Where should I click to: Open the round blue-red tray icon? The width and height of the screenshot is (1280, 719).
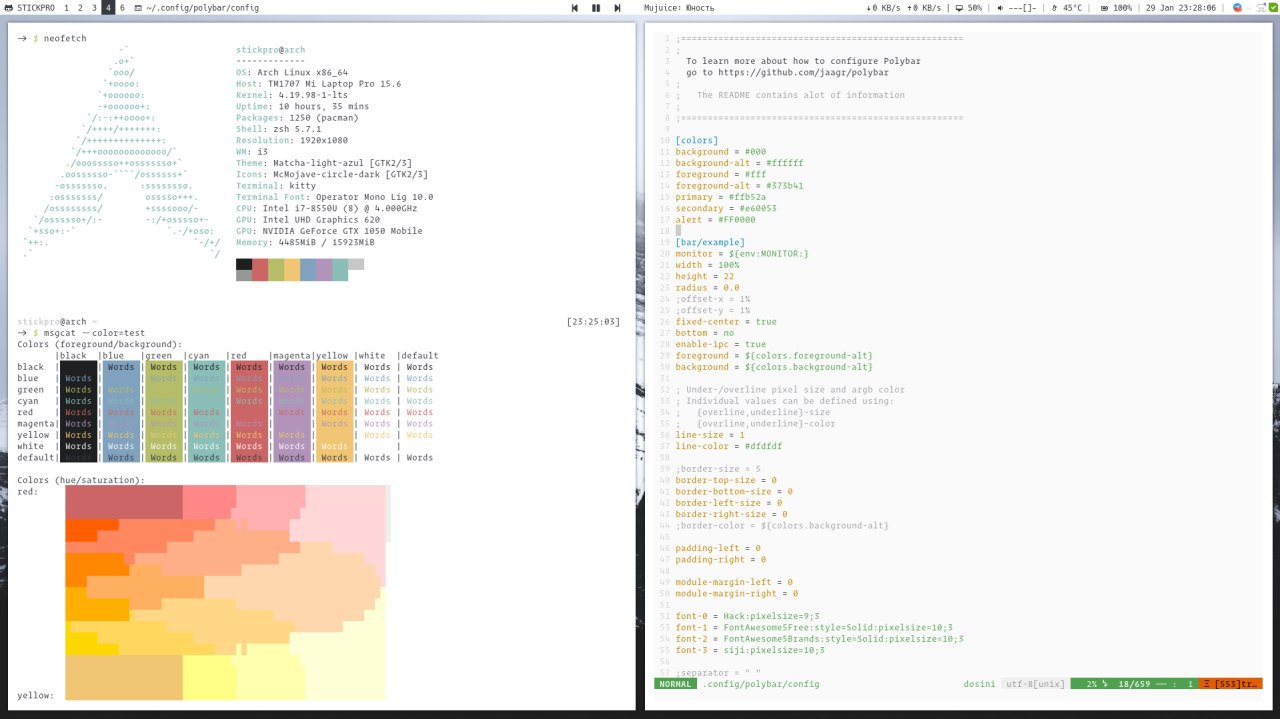click(x=1237, y=7)
